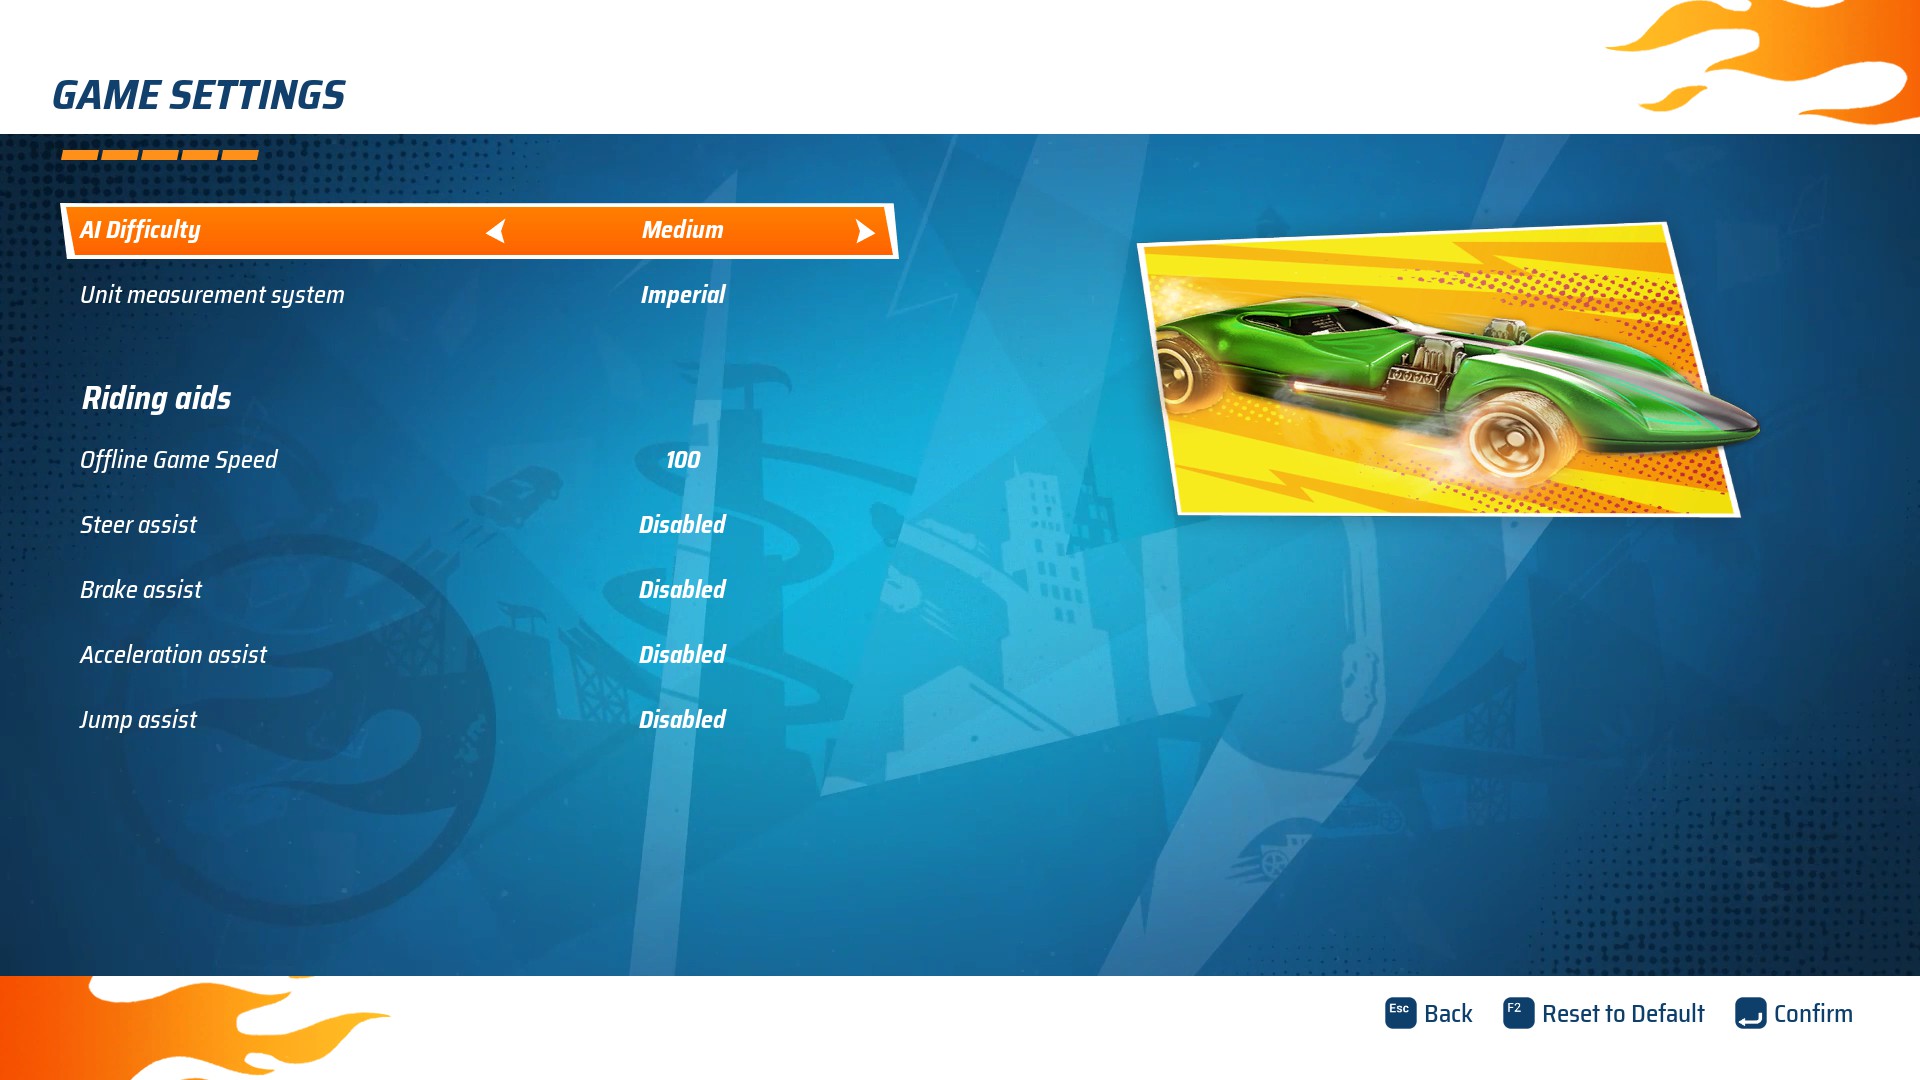Toggle Steer assist to enabled

[683, 525]
